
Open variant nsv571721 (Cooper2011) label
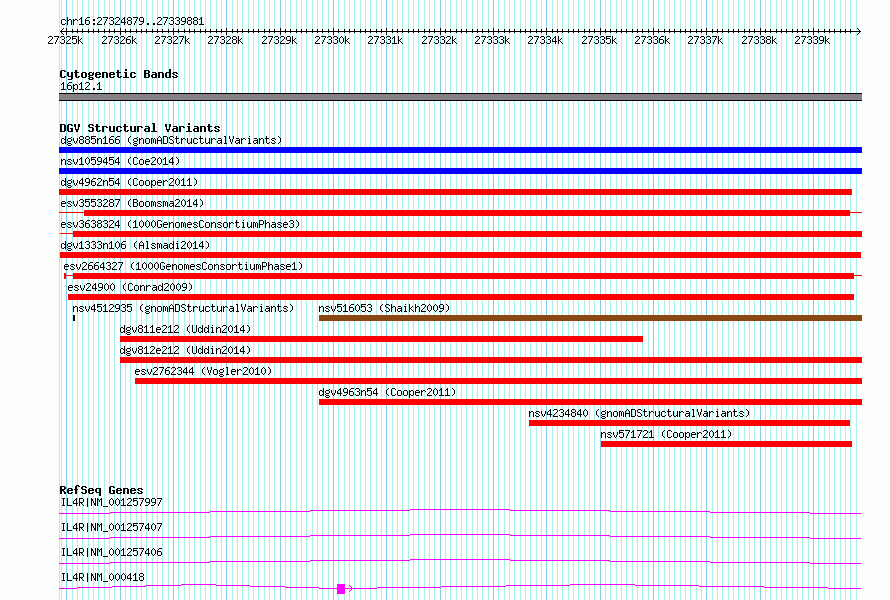[666, 434]
